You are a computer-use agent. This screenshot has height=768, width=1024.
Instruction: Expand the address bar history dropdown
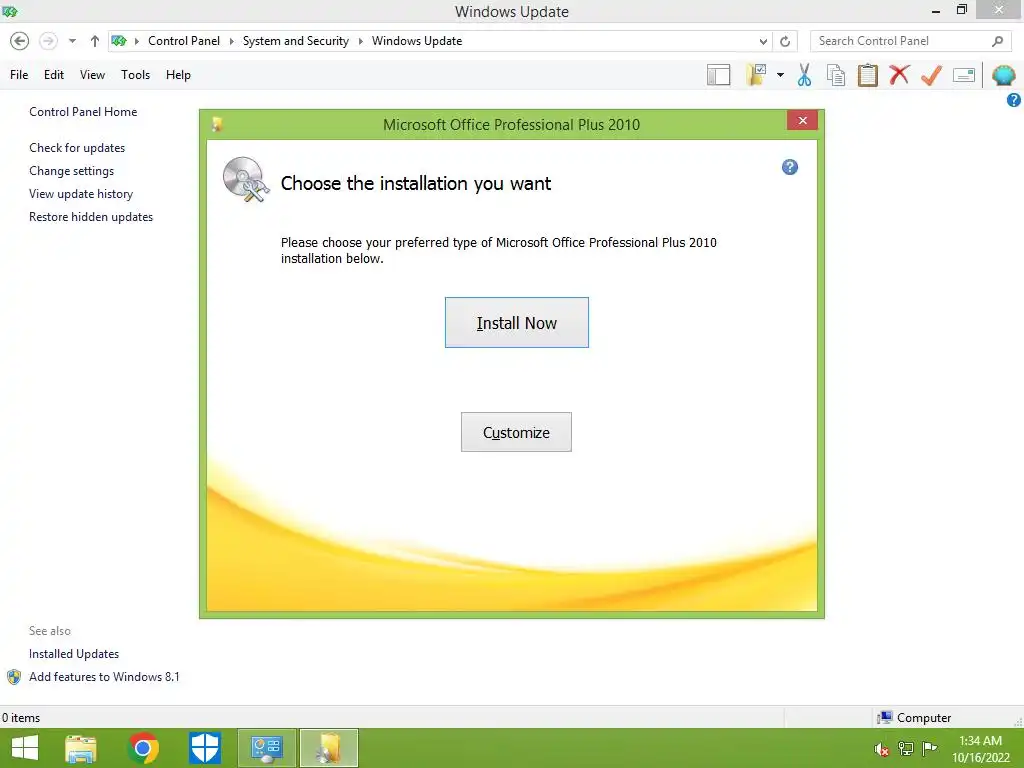click(763, 41)
